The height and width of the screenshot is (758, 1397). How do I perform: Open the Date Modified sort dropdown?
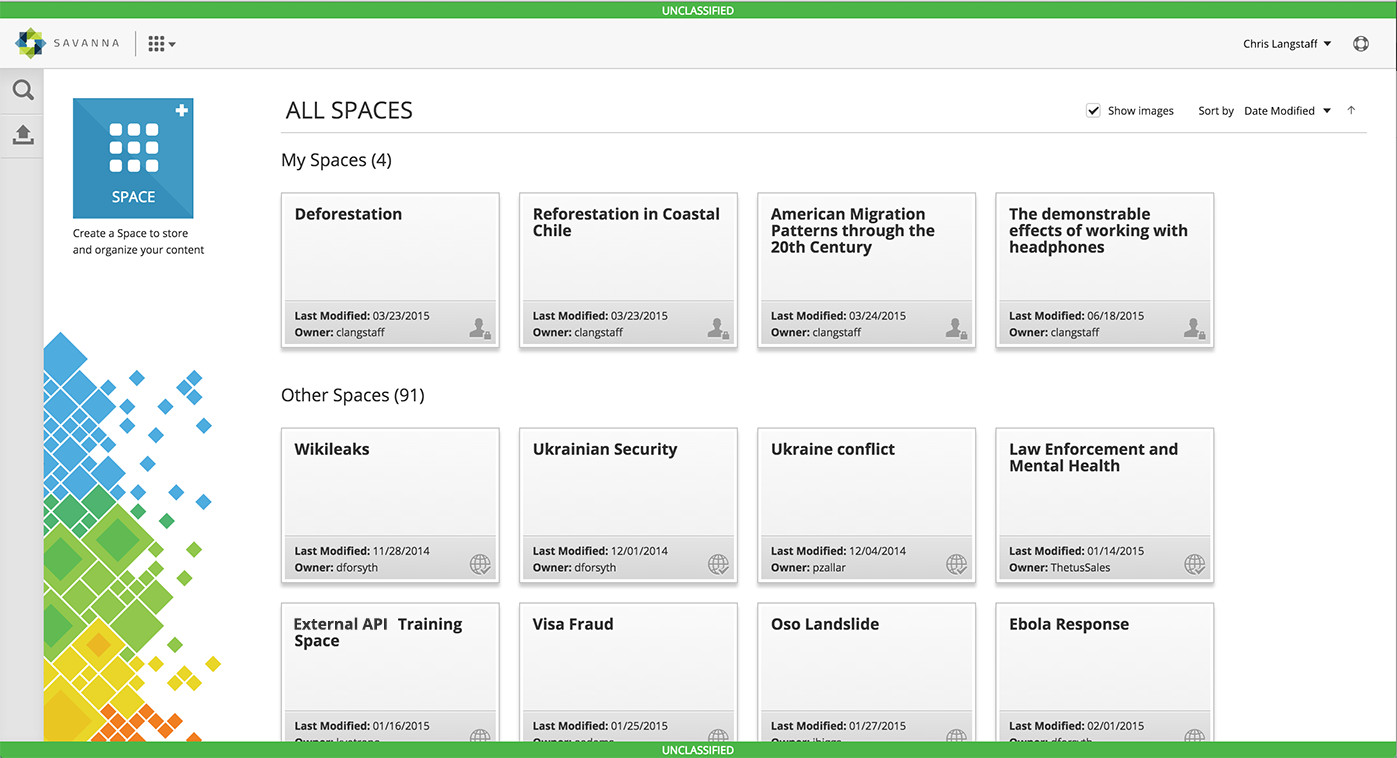point(1287,111)
